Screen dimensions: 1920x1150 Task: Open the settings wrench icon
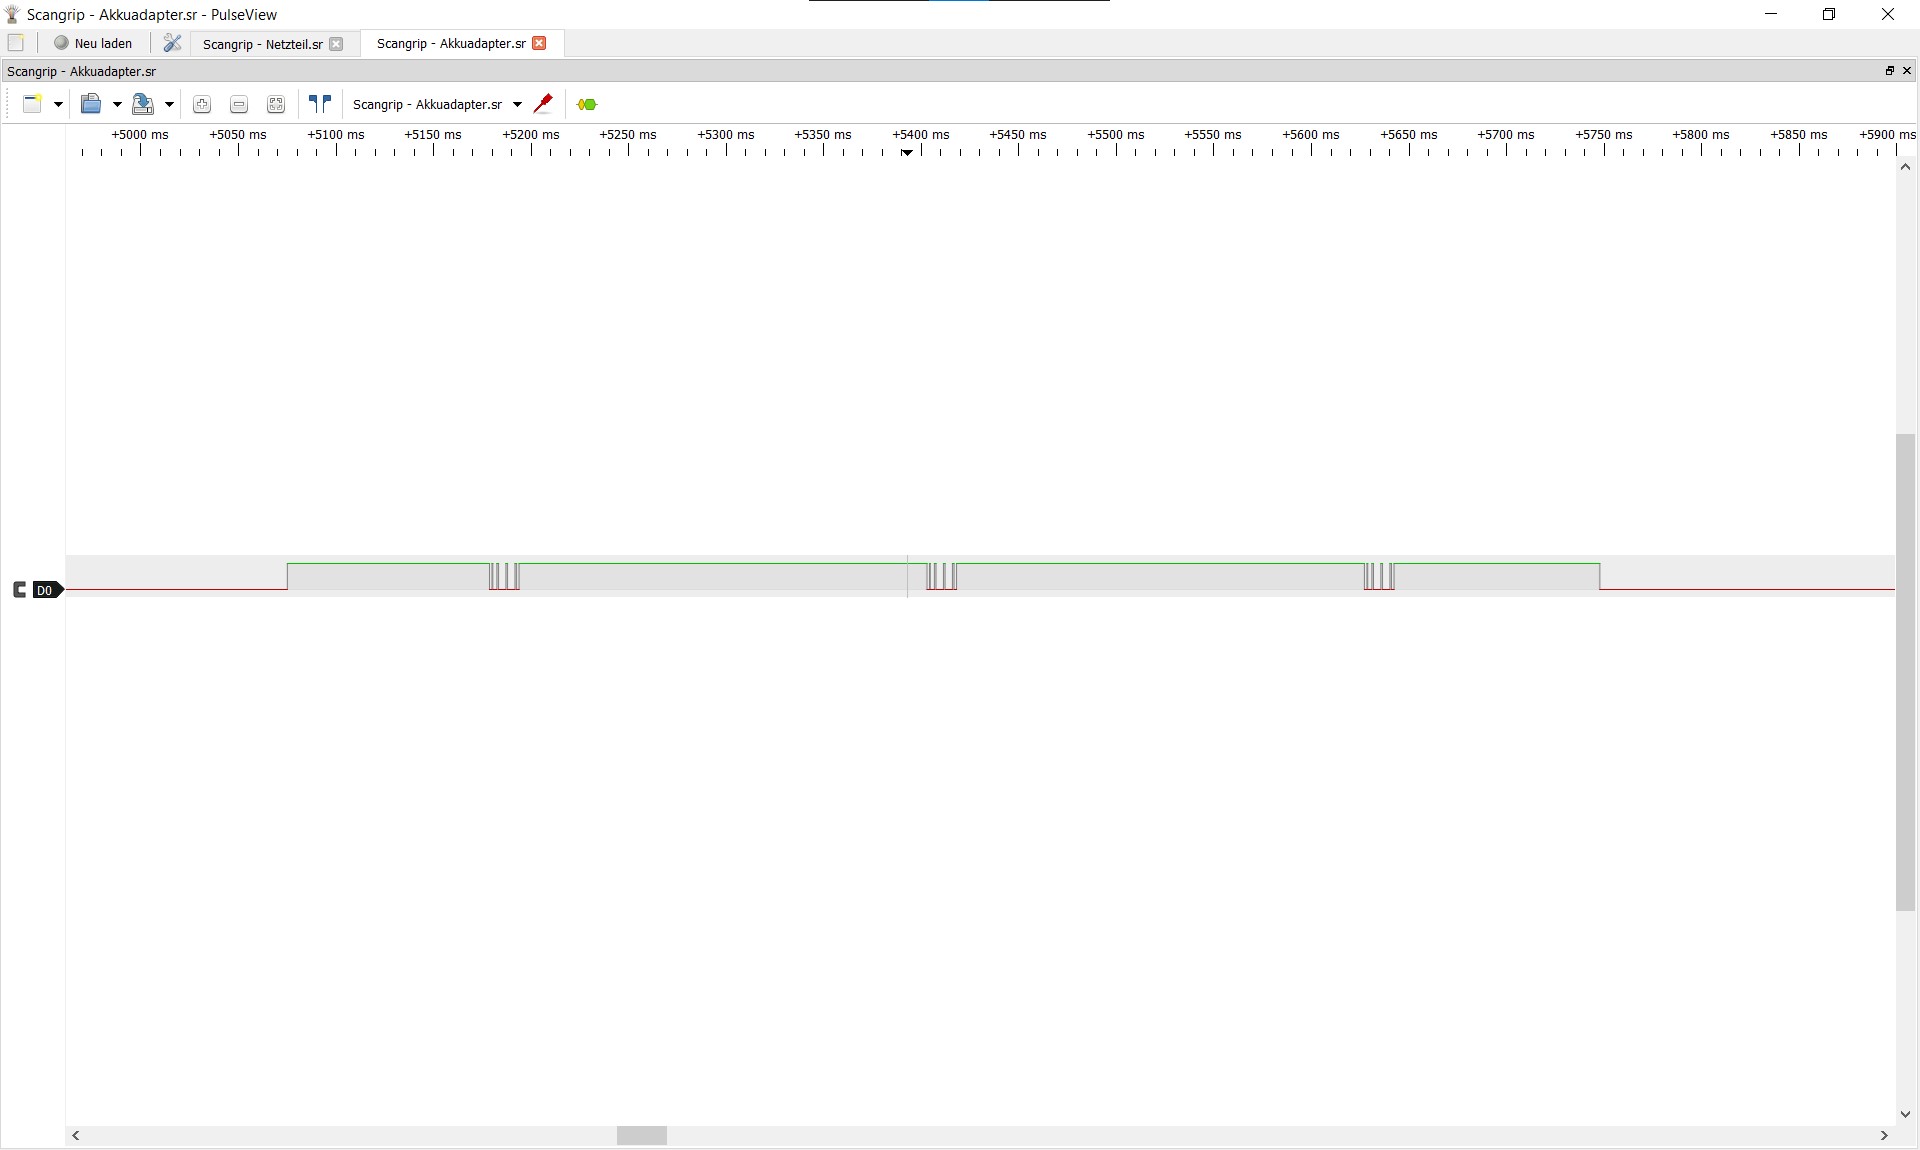pos(172,43)
